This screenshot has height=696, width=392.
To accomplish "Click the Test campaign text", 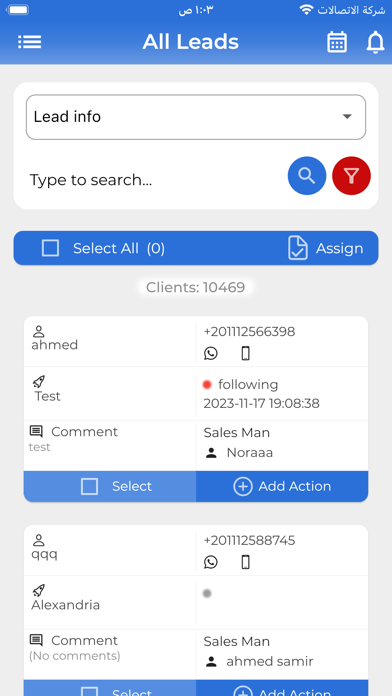I will coord(48,396).
